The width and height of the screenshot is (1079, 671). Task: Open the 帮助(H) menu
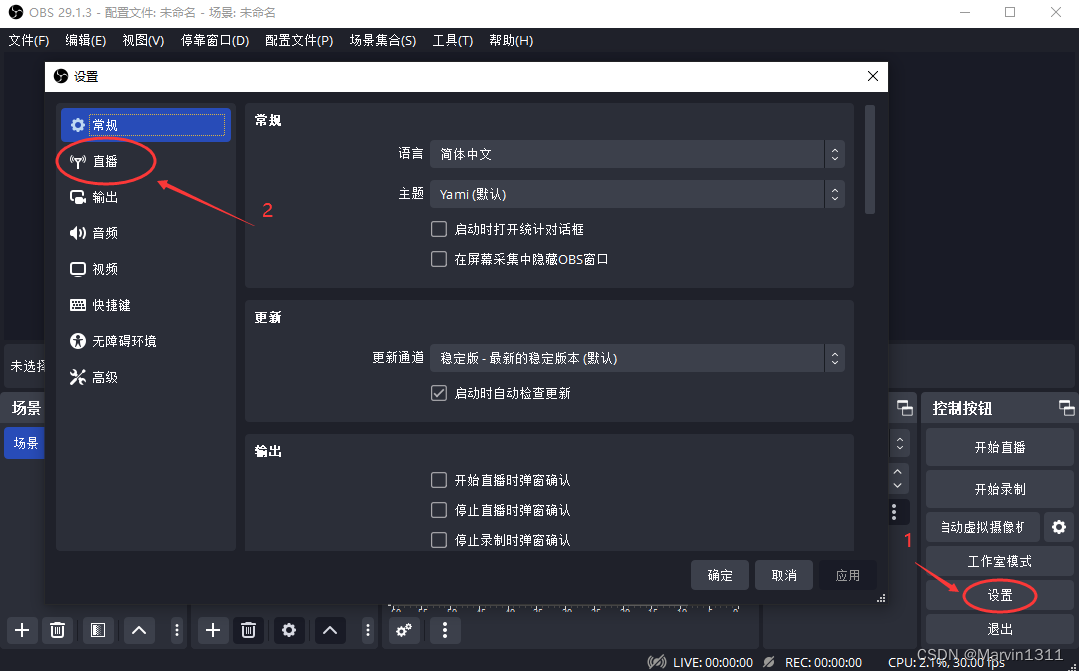pyautogui.click(x=511, y=40)
